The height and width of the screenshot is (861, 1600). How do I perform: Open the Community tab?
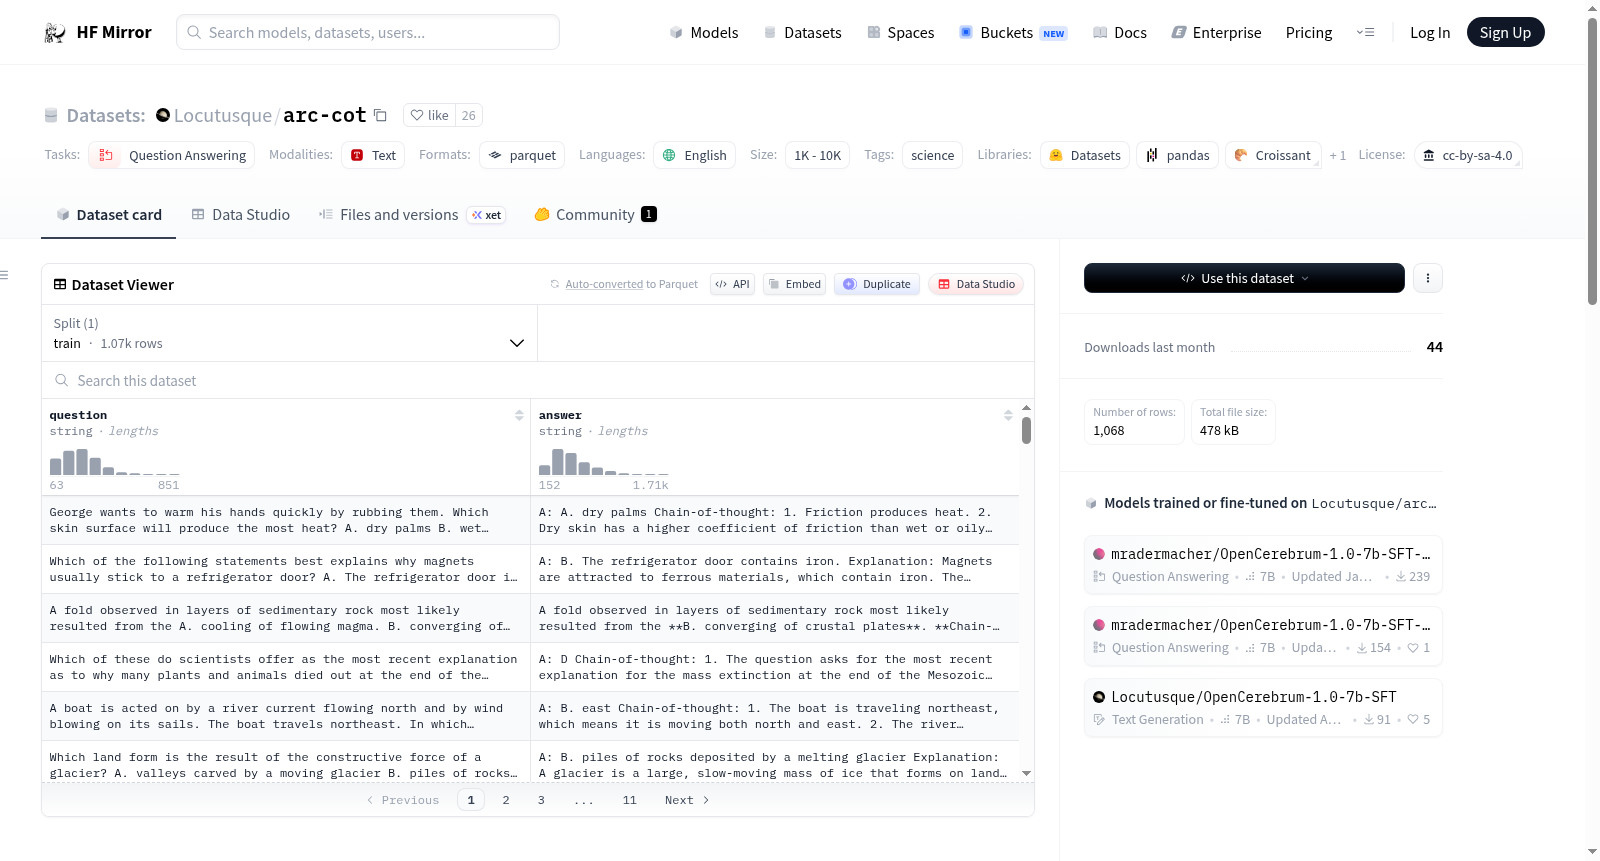click(x=595, y=214)
